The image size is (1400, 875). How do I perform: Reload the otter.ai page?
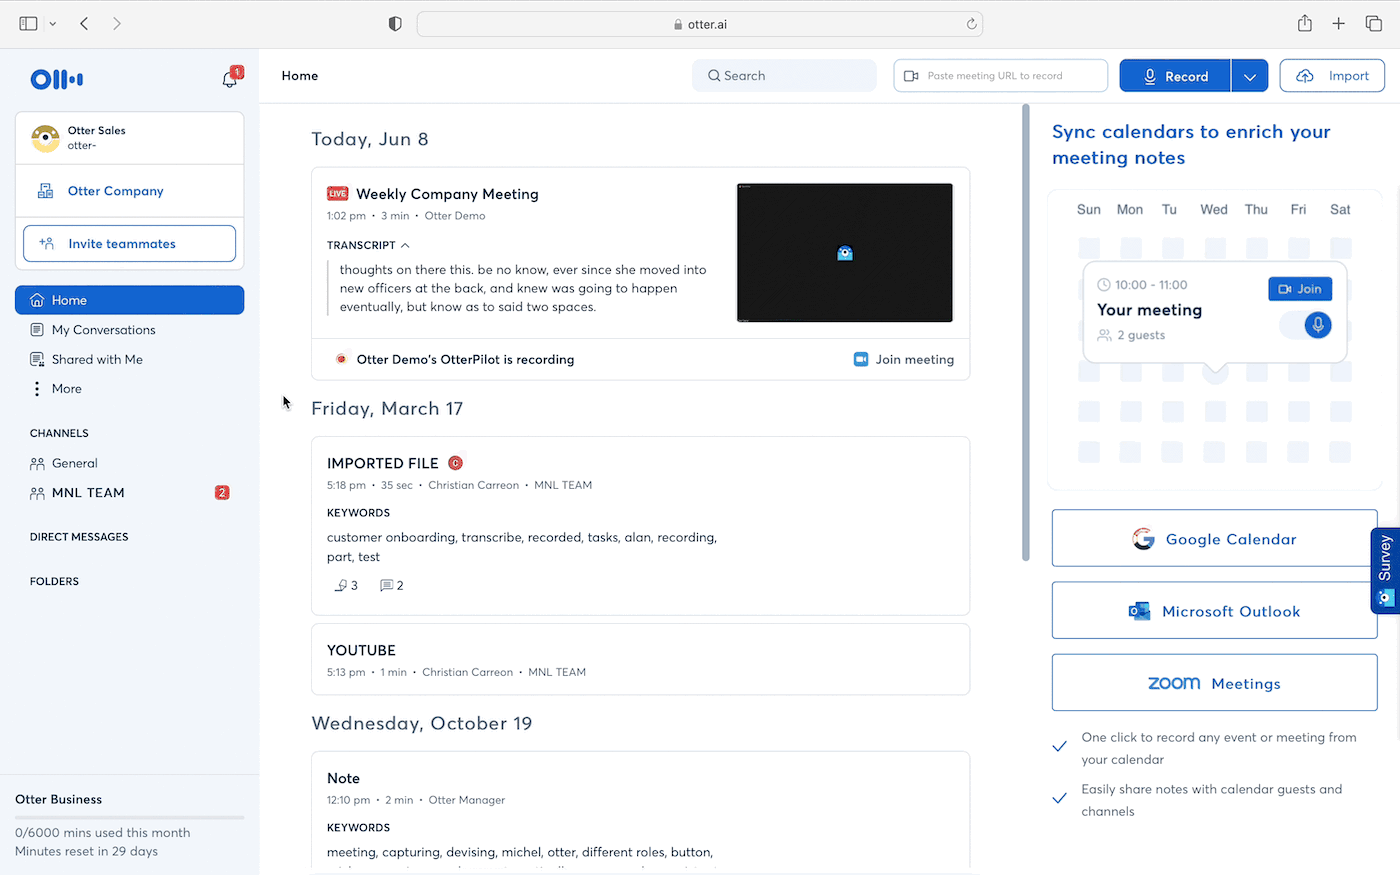971,24
